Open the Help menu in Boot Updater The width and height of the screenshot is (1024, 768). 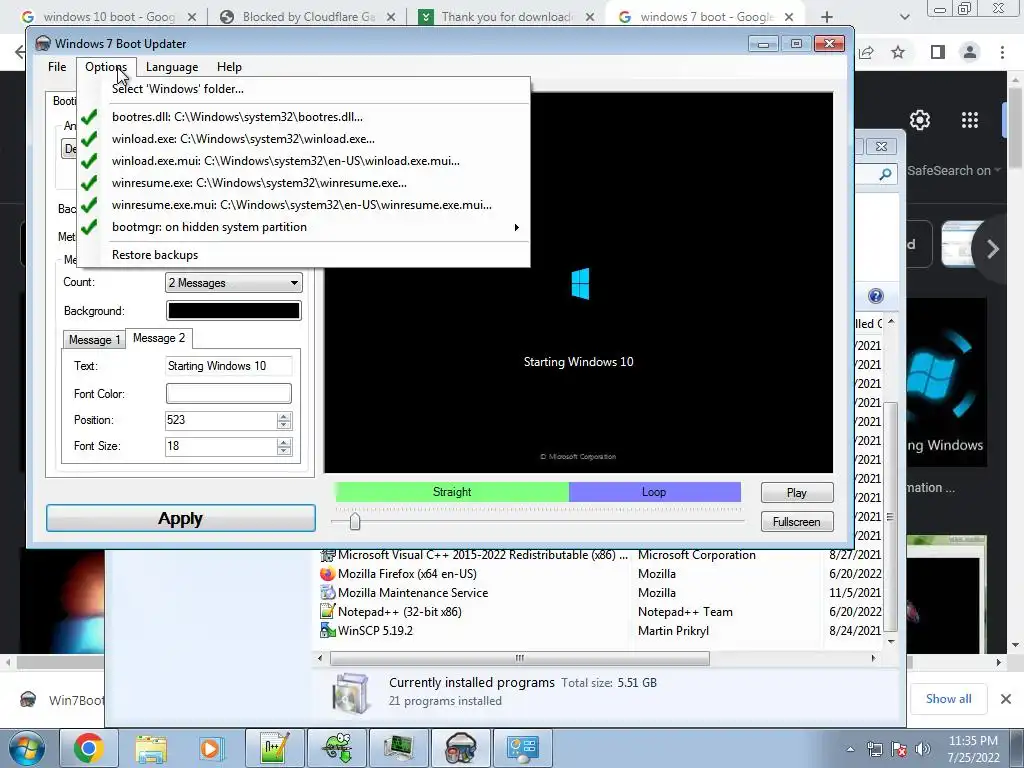pos(229,67)
